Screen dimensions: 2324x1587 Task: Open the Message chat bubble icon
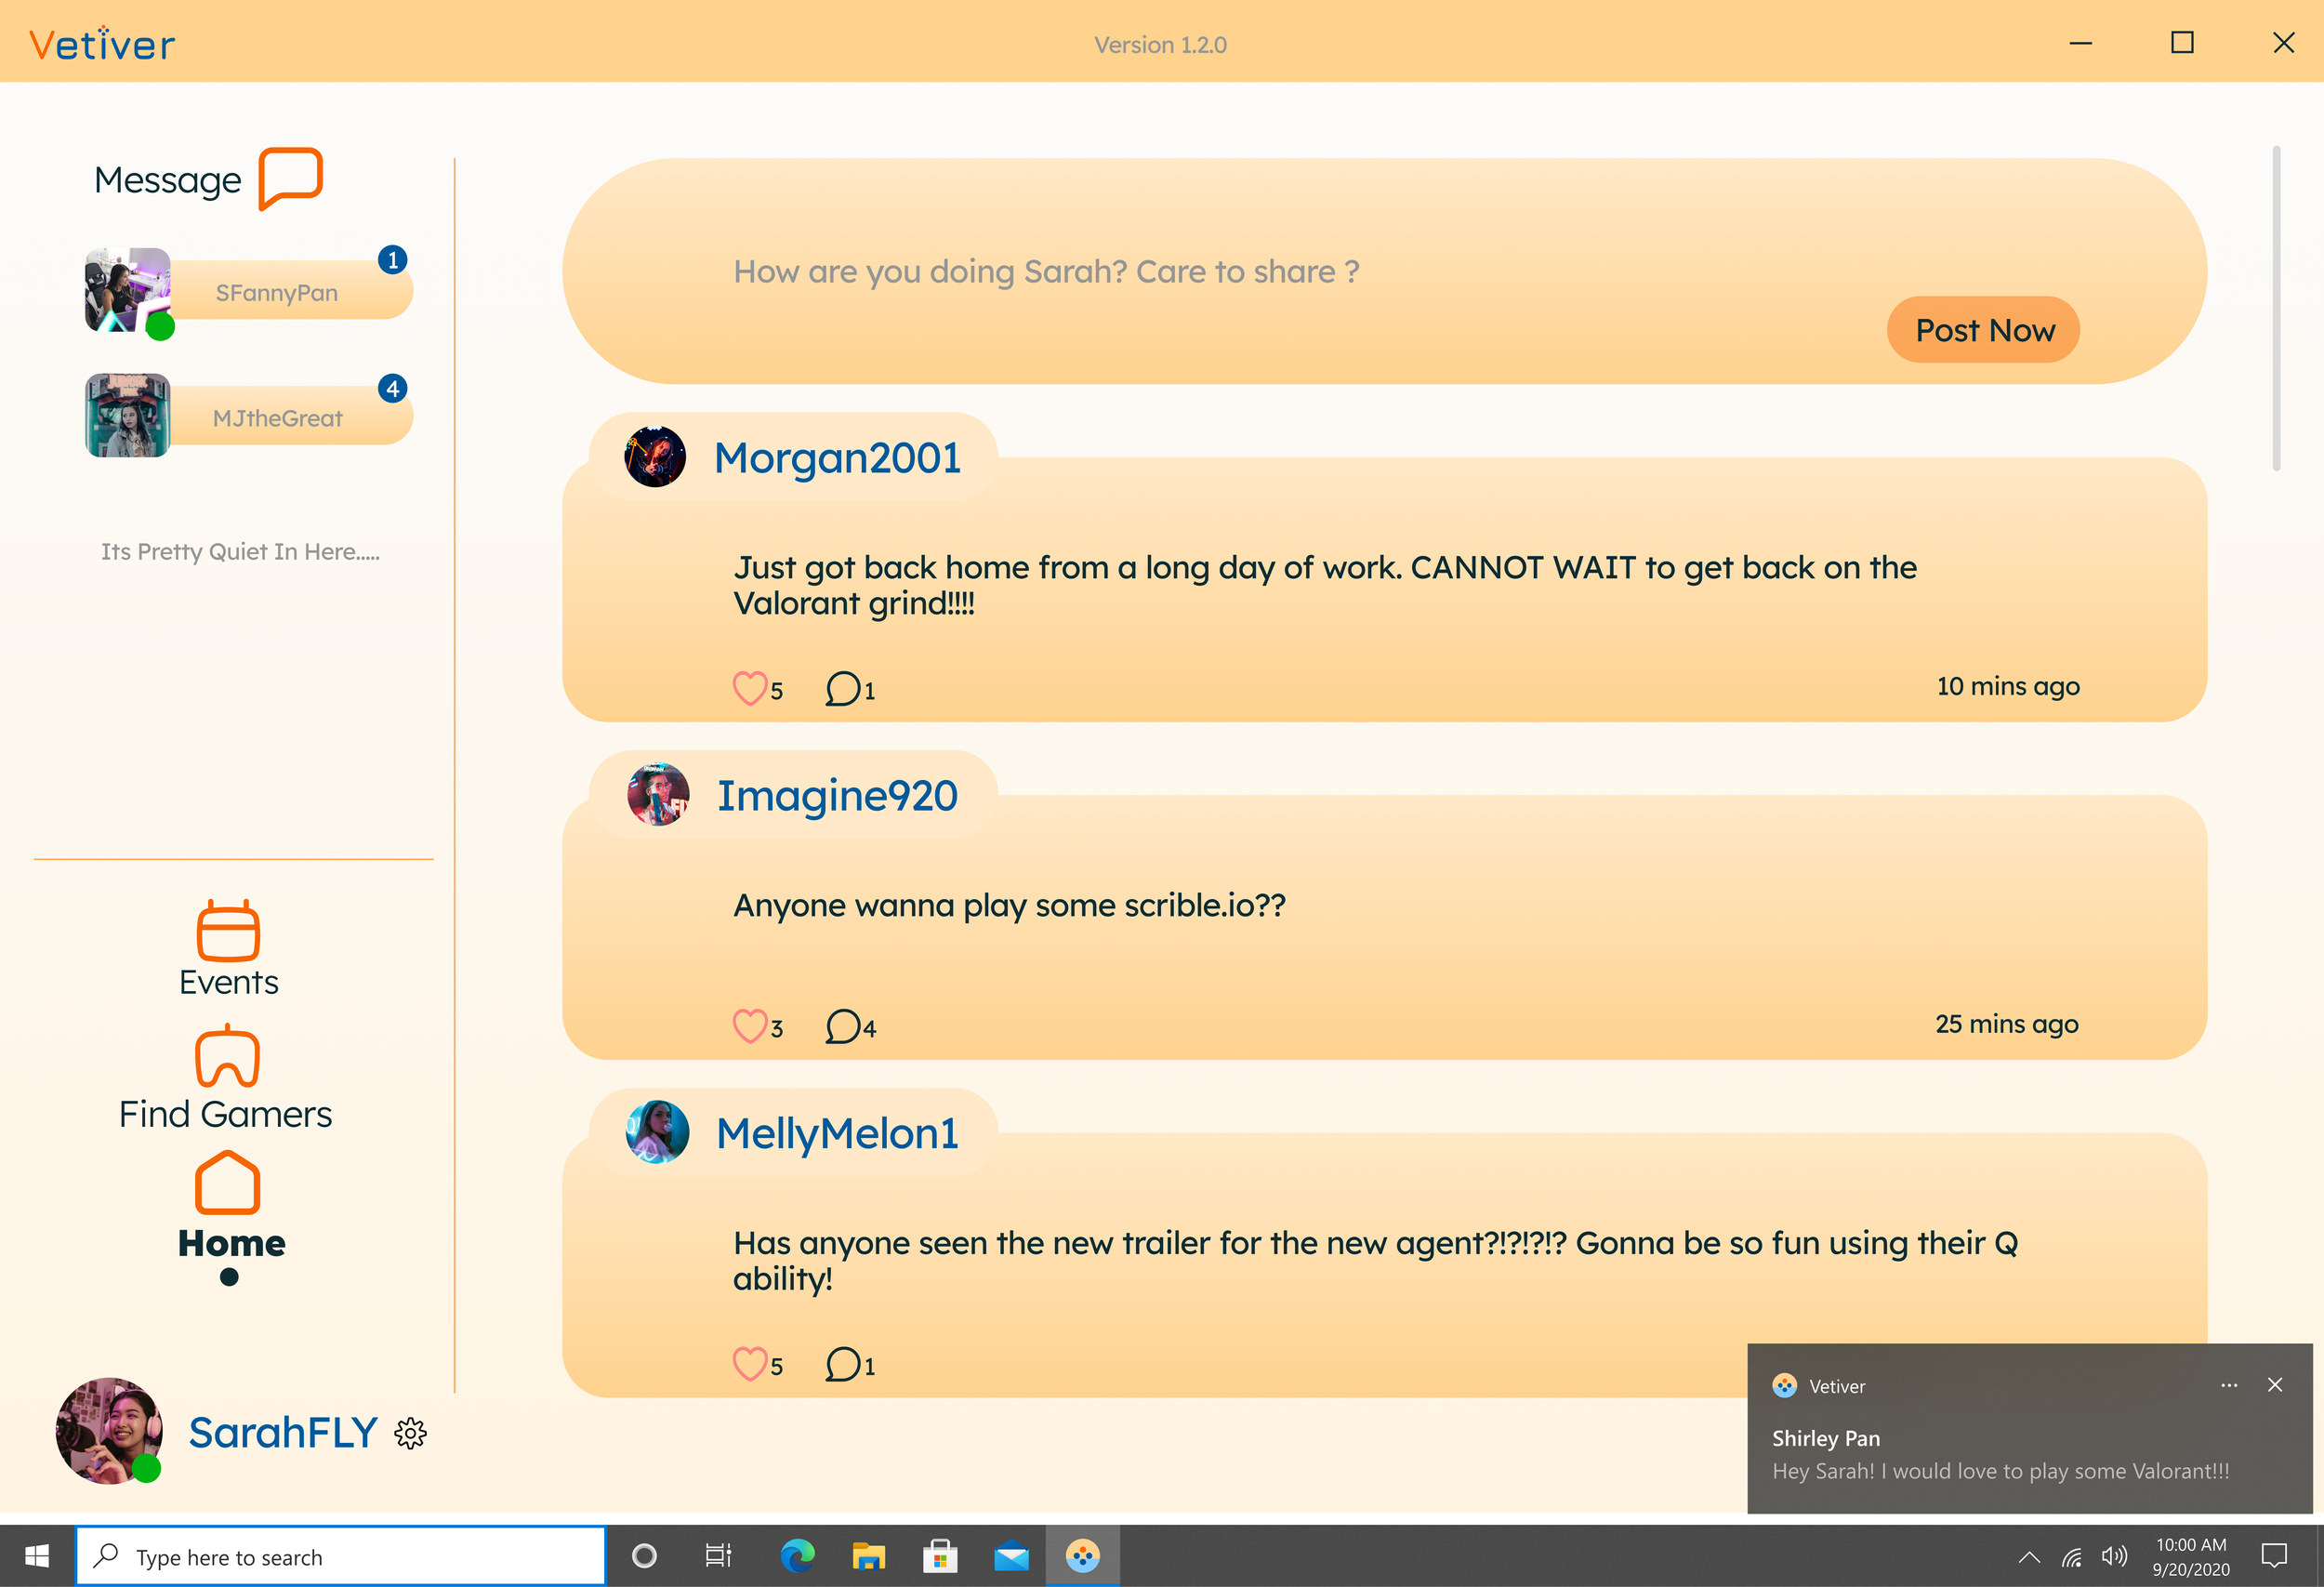290,178
